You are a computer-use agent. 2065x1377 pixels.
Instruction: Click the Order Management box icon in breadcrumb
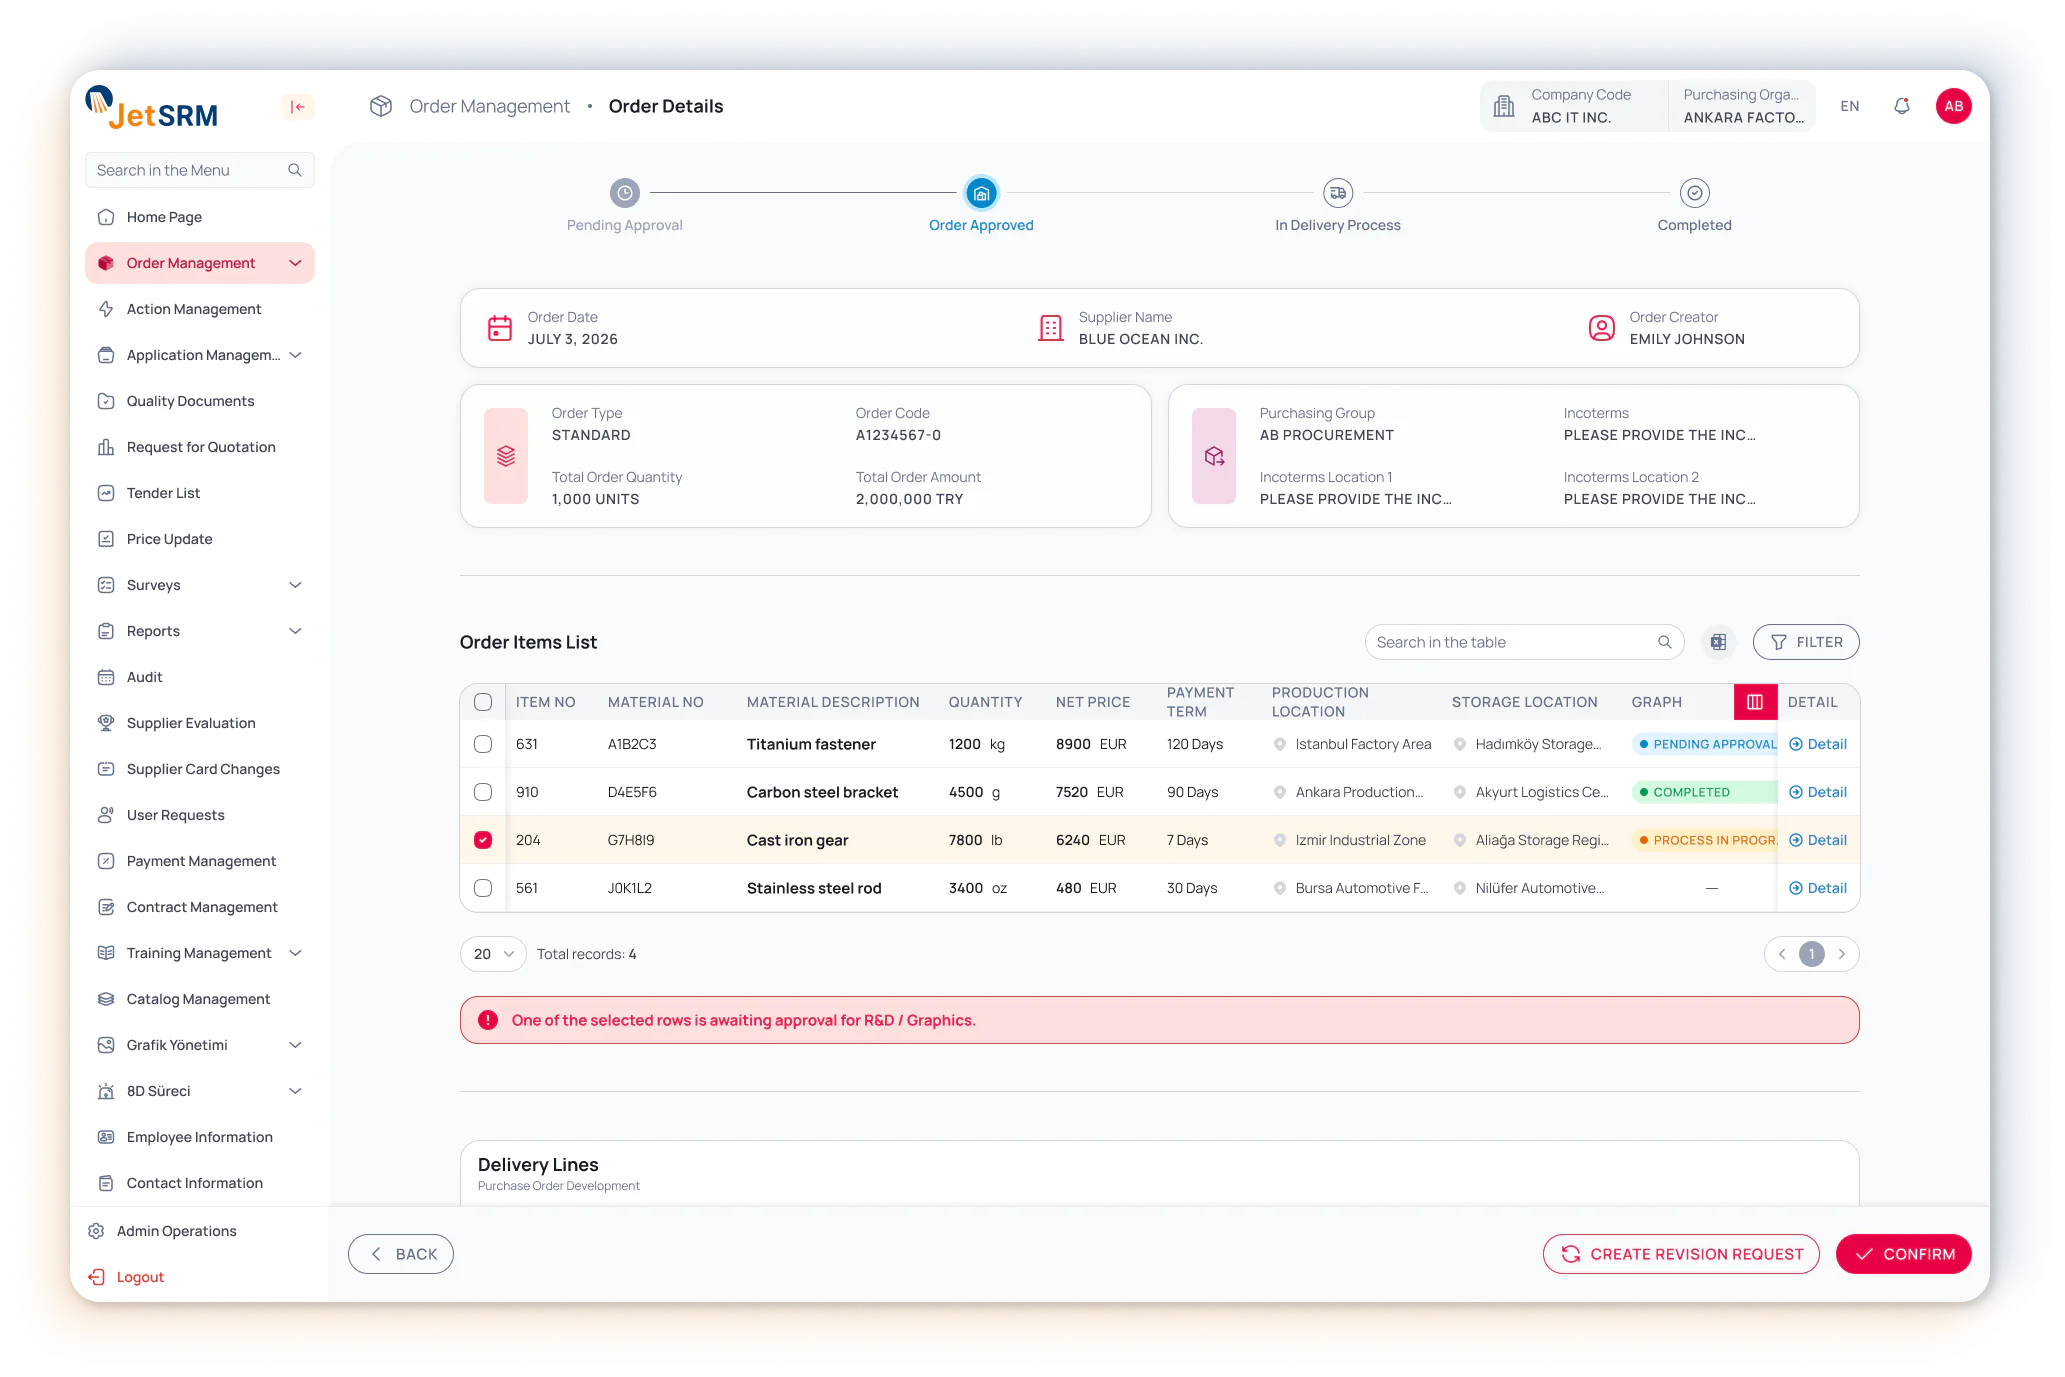click(x=381, y=106)
